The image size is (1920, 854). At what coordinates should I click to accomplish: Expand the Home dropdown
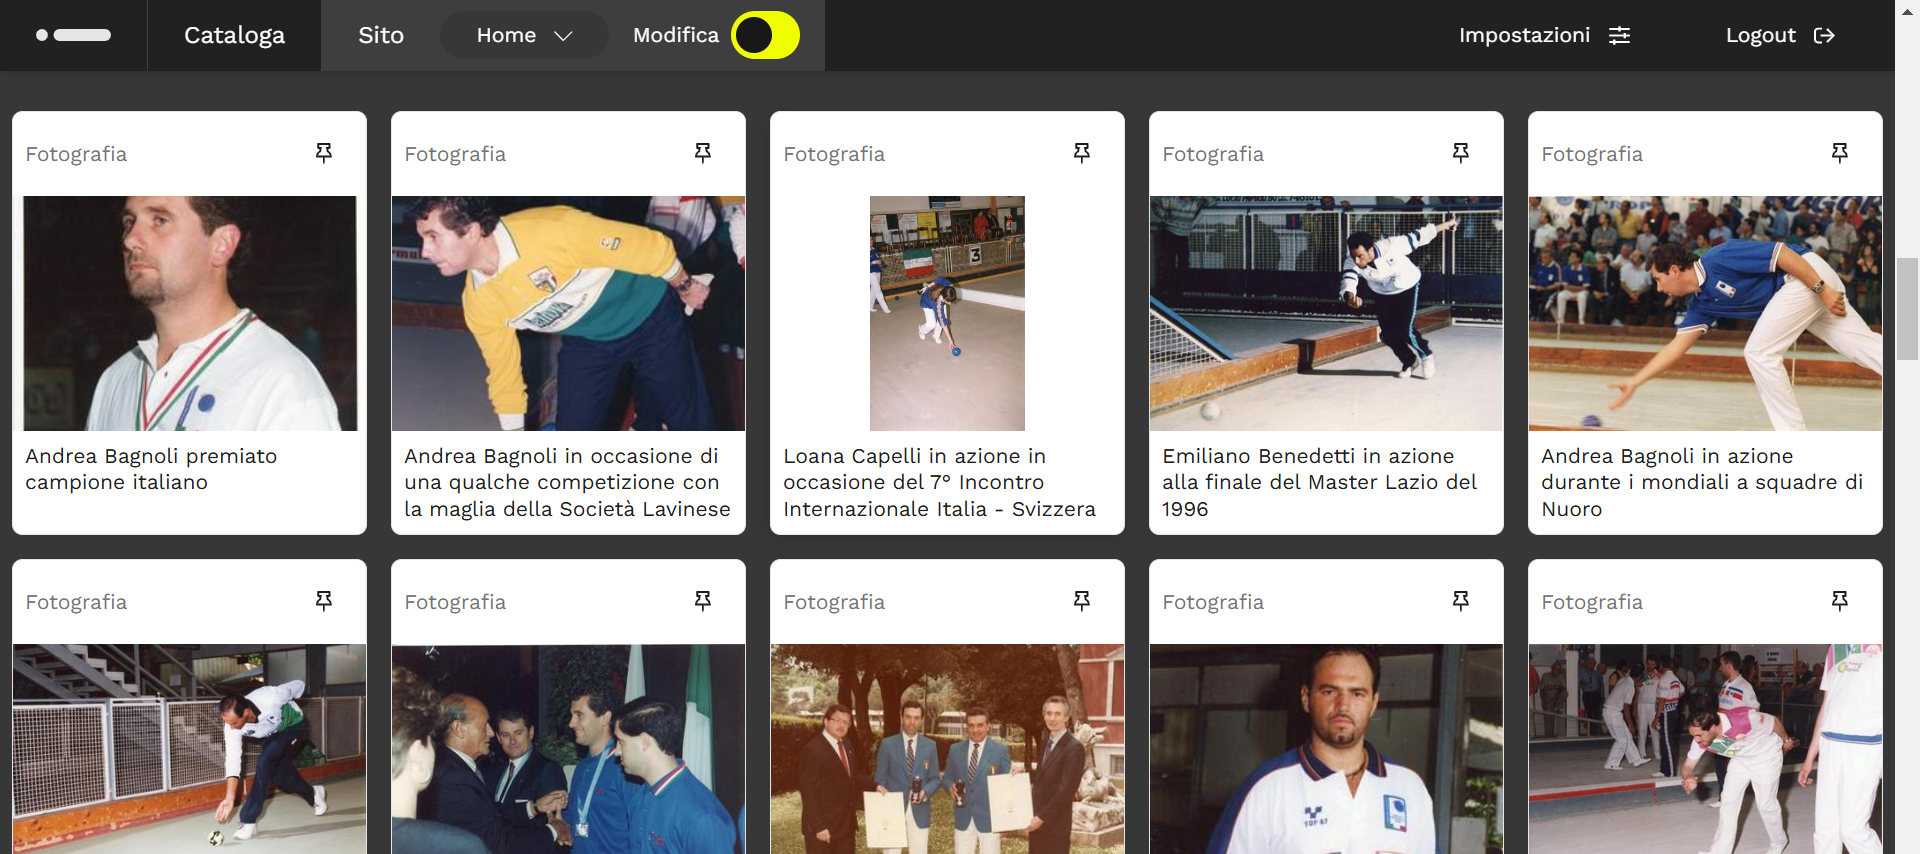click(x=524, y=35)
